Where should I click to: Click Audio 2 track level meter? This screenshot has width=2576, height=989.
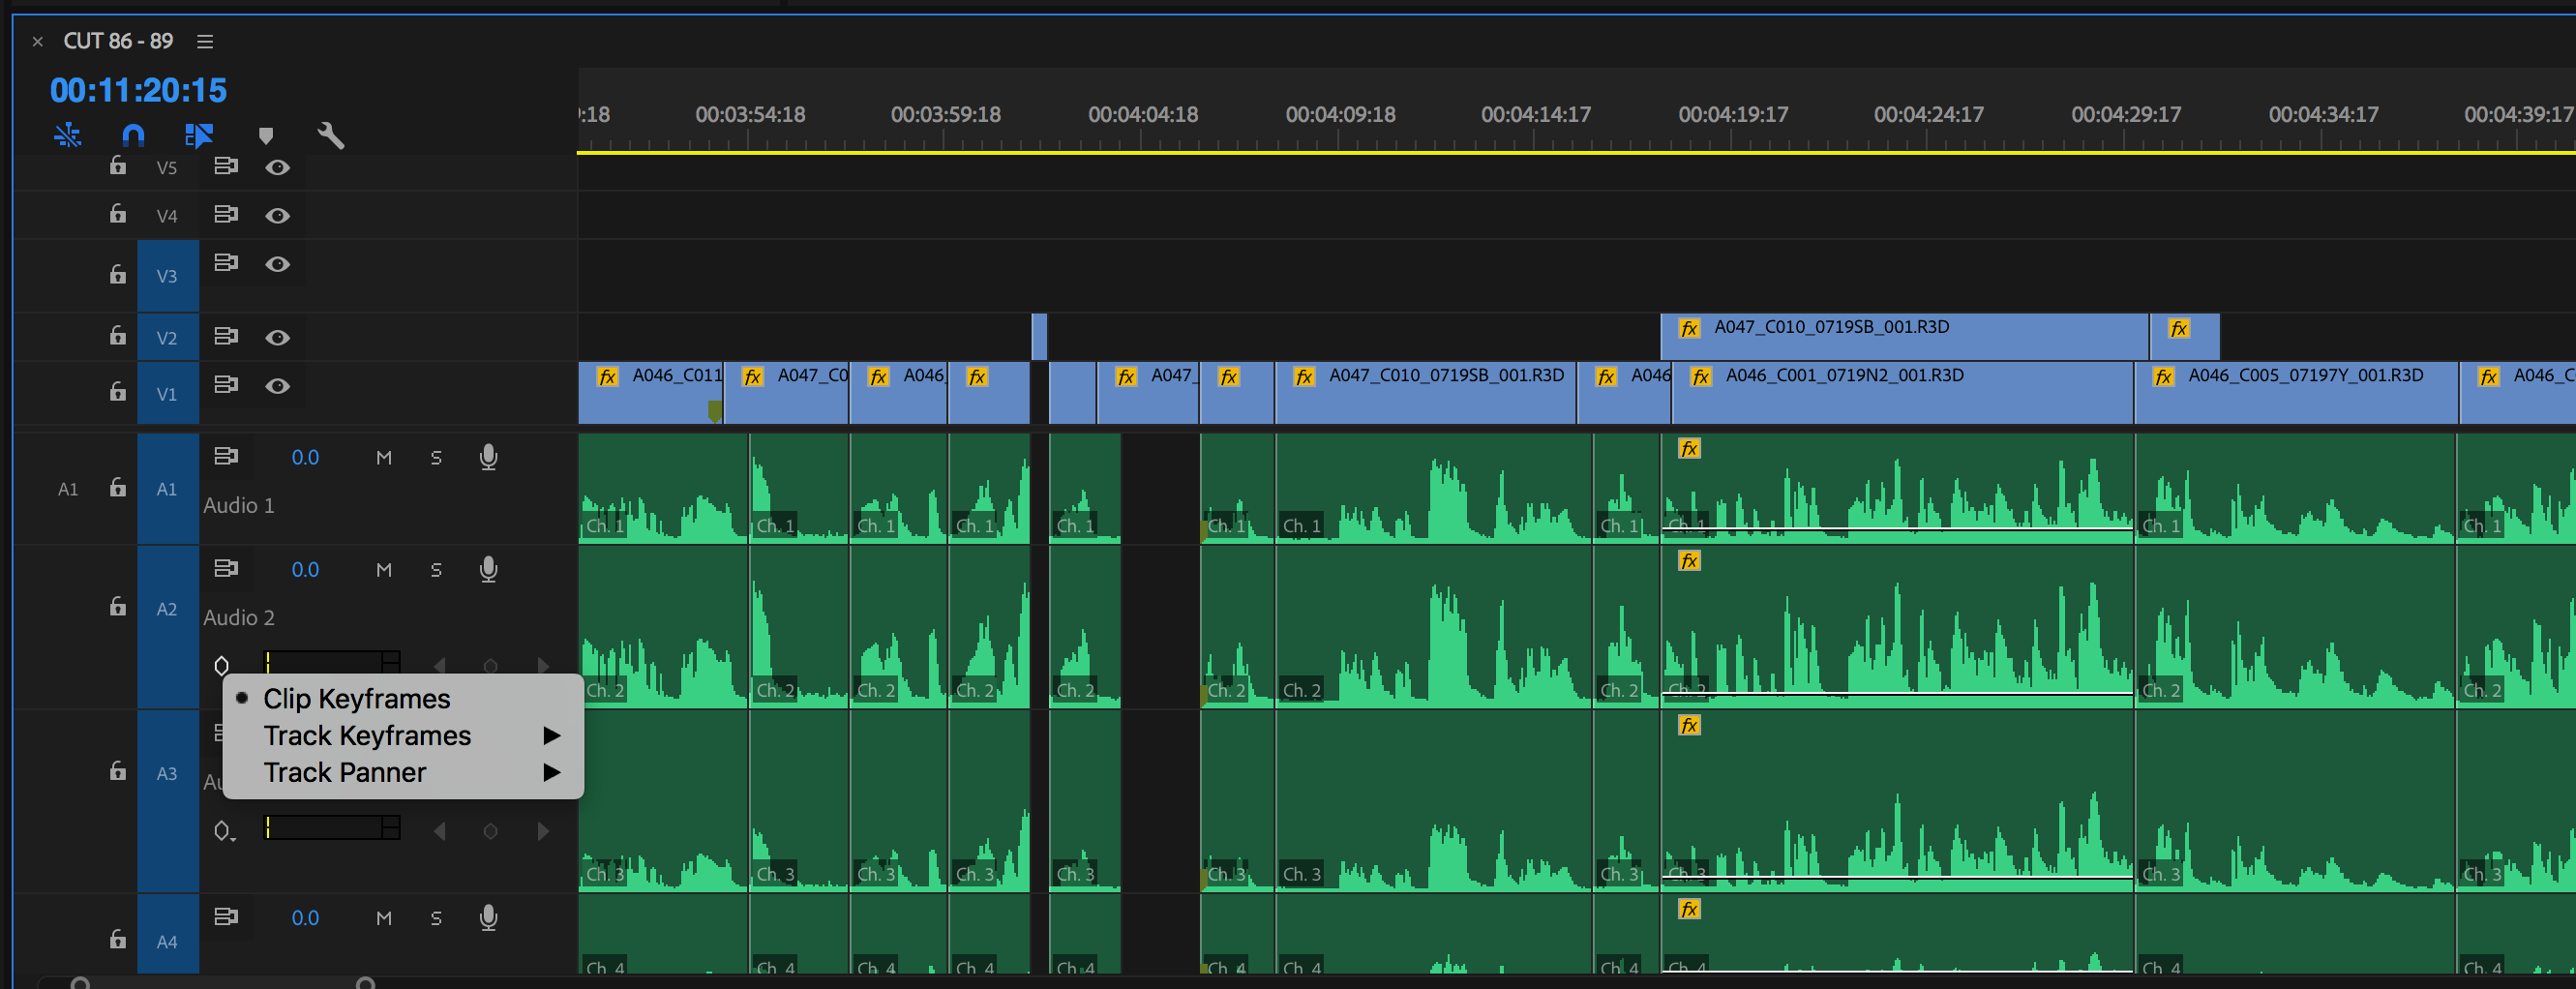click(x=332, y=662)
